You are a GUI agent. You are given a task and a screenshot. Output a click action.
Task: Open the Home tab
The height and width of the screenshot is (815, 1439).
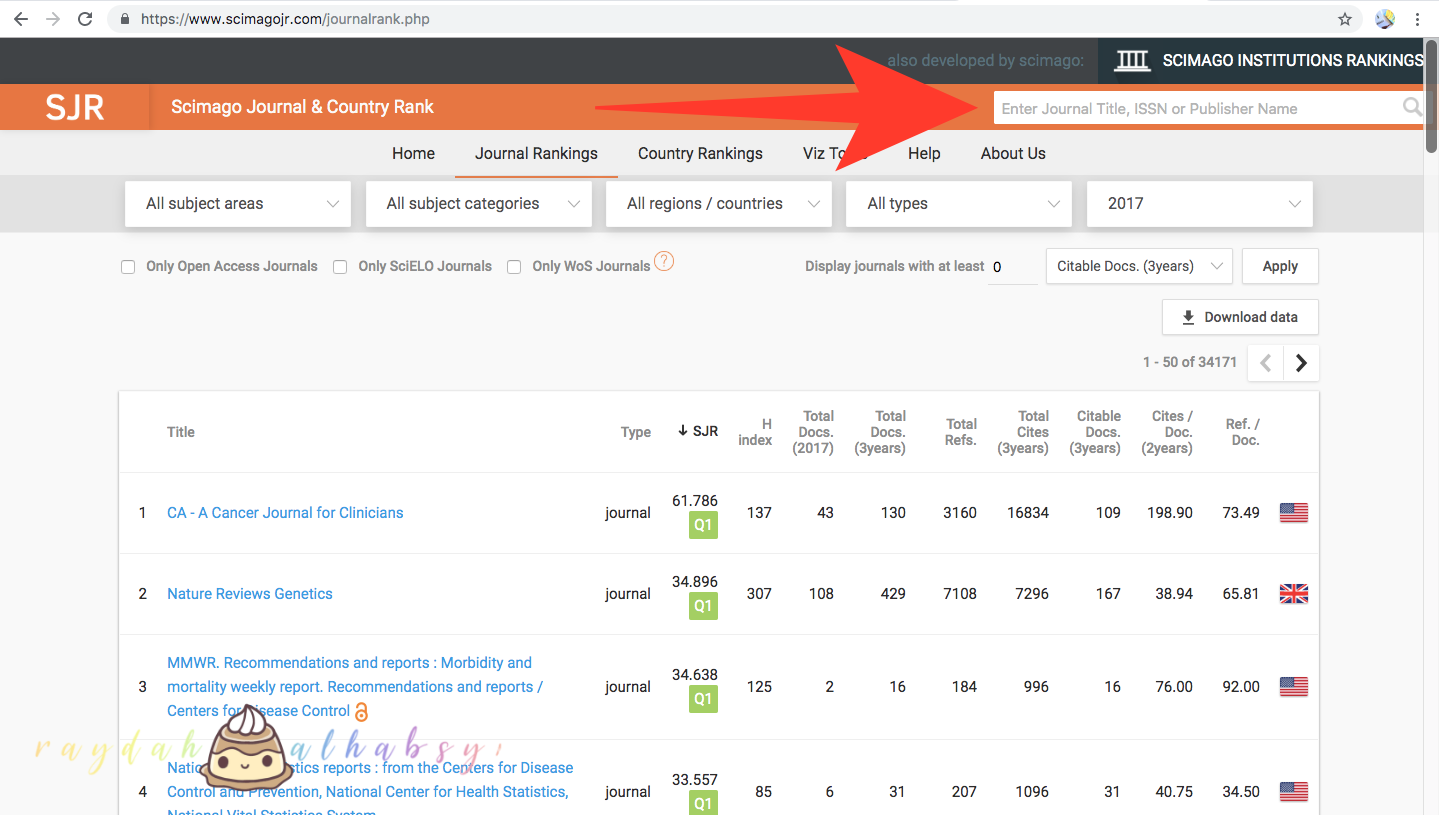(x=413, y=154)
